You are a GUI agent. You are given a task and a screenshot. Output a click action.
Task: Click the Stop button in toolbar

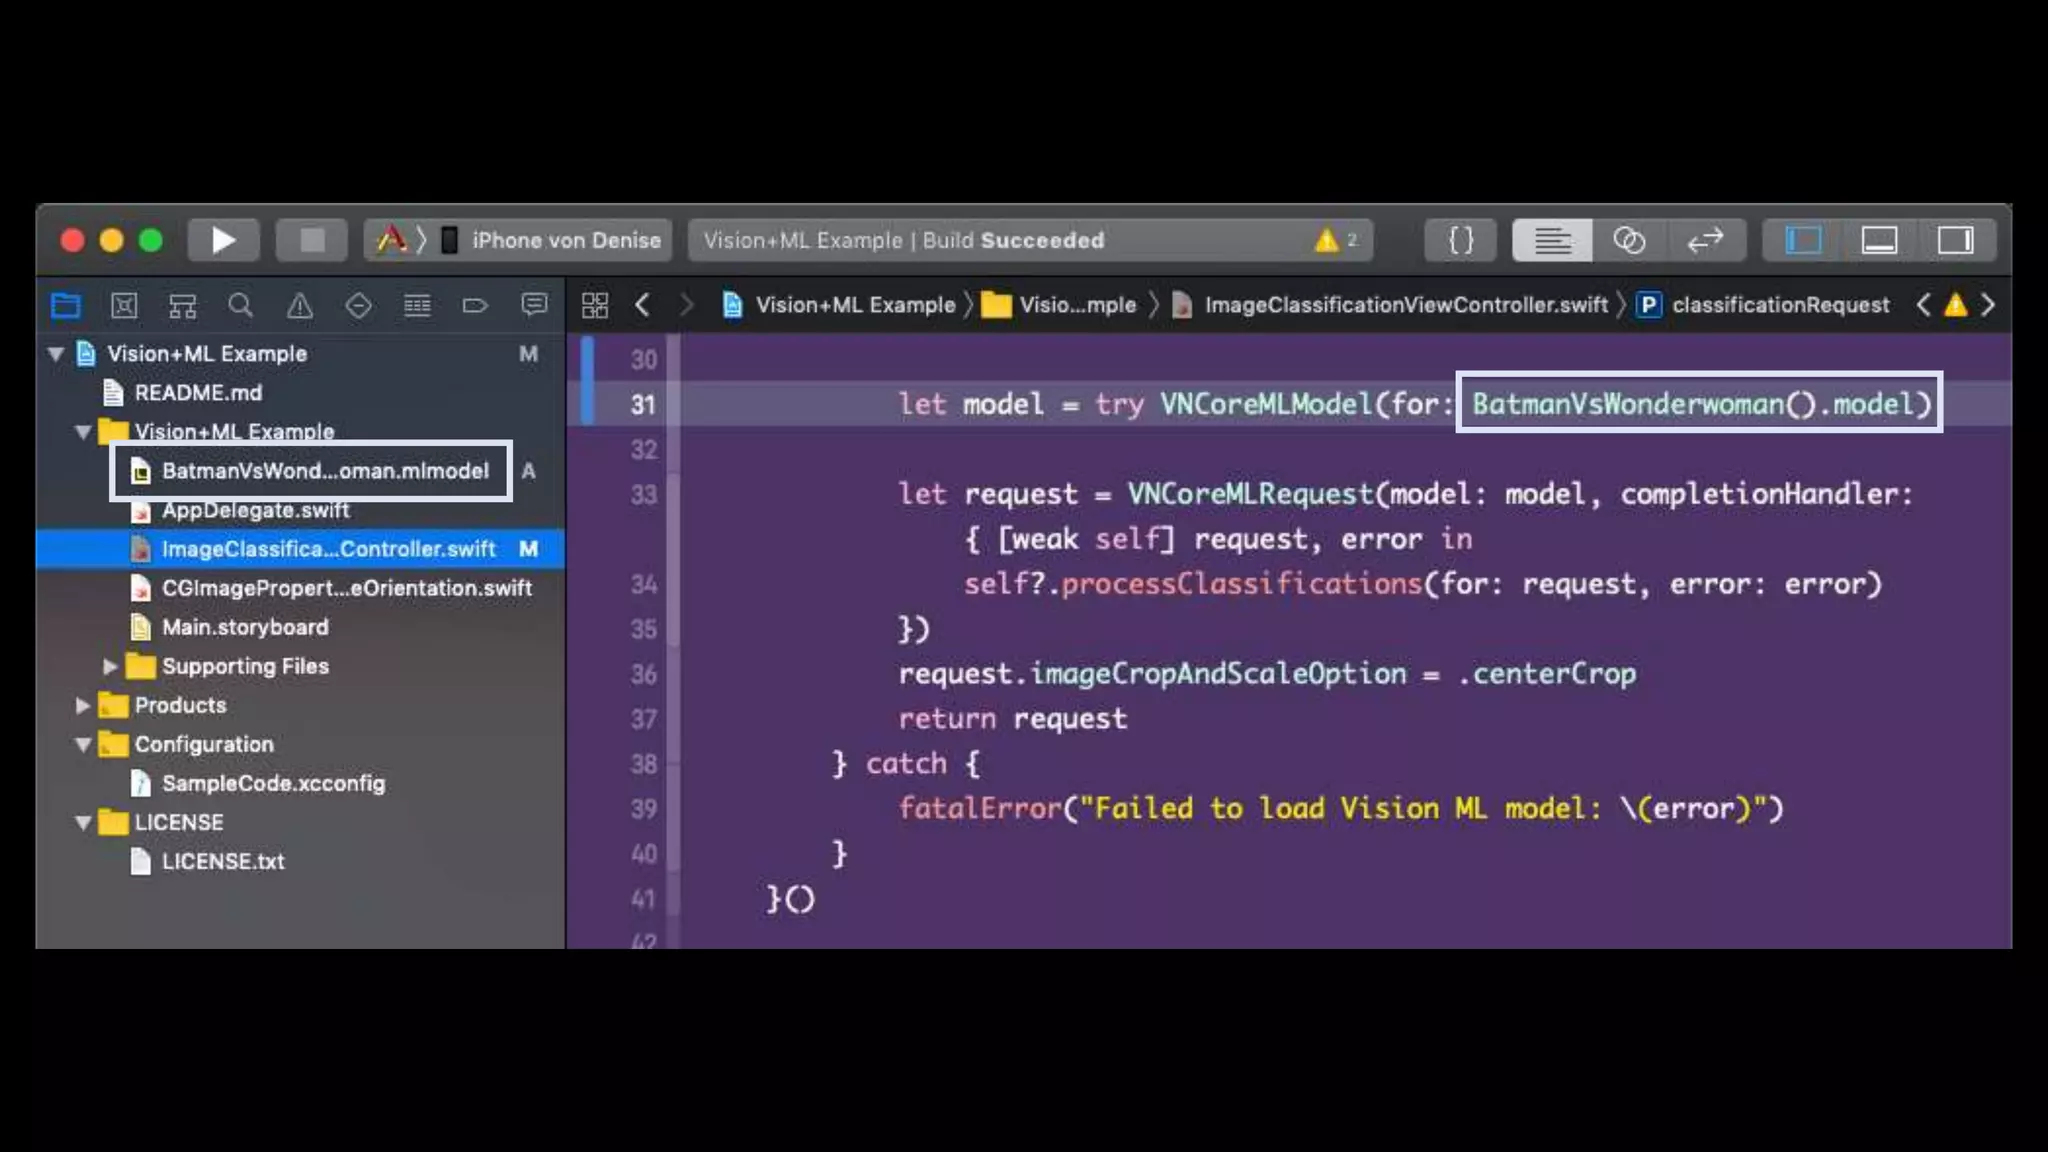tap(312, 240)
